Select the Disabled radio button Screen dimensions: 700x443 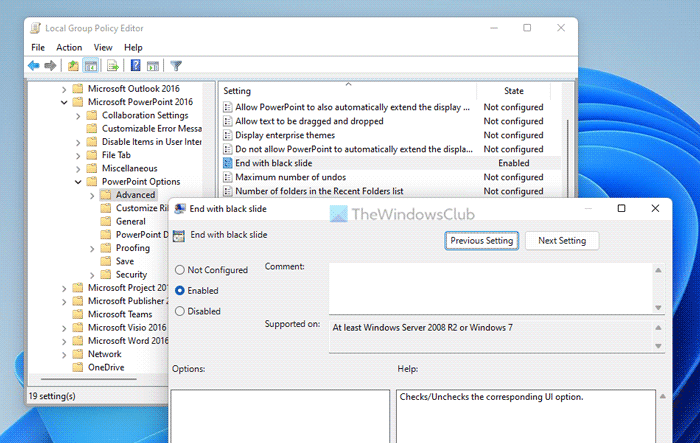179,311
